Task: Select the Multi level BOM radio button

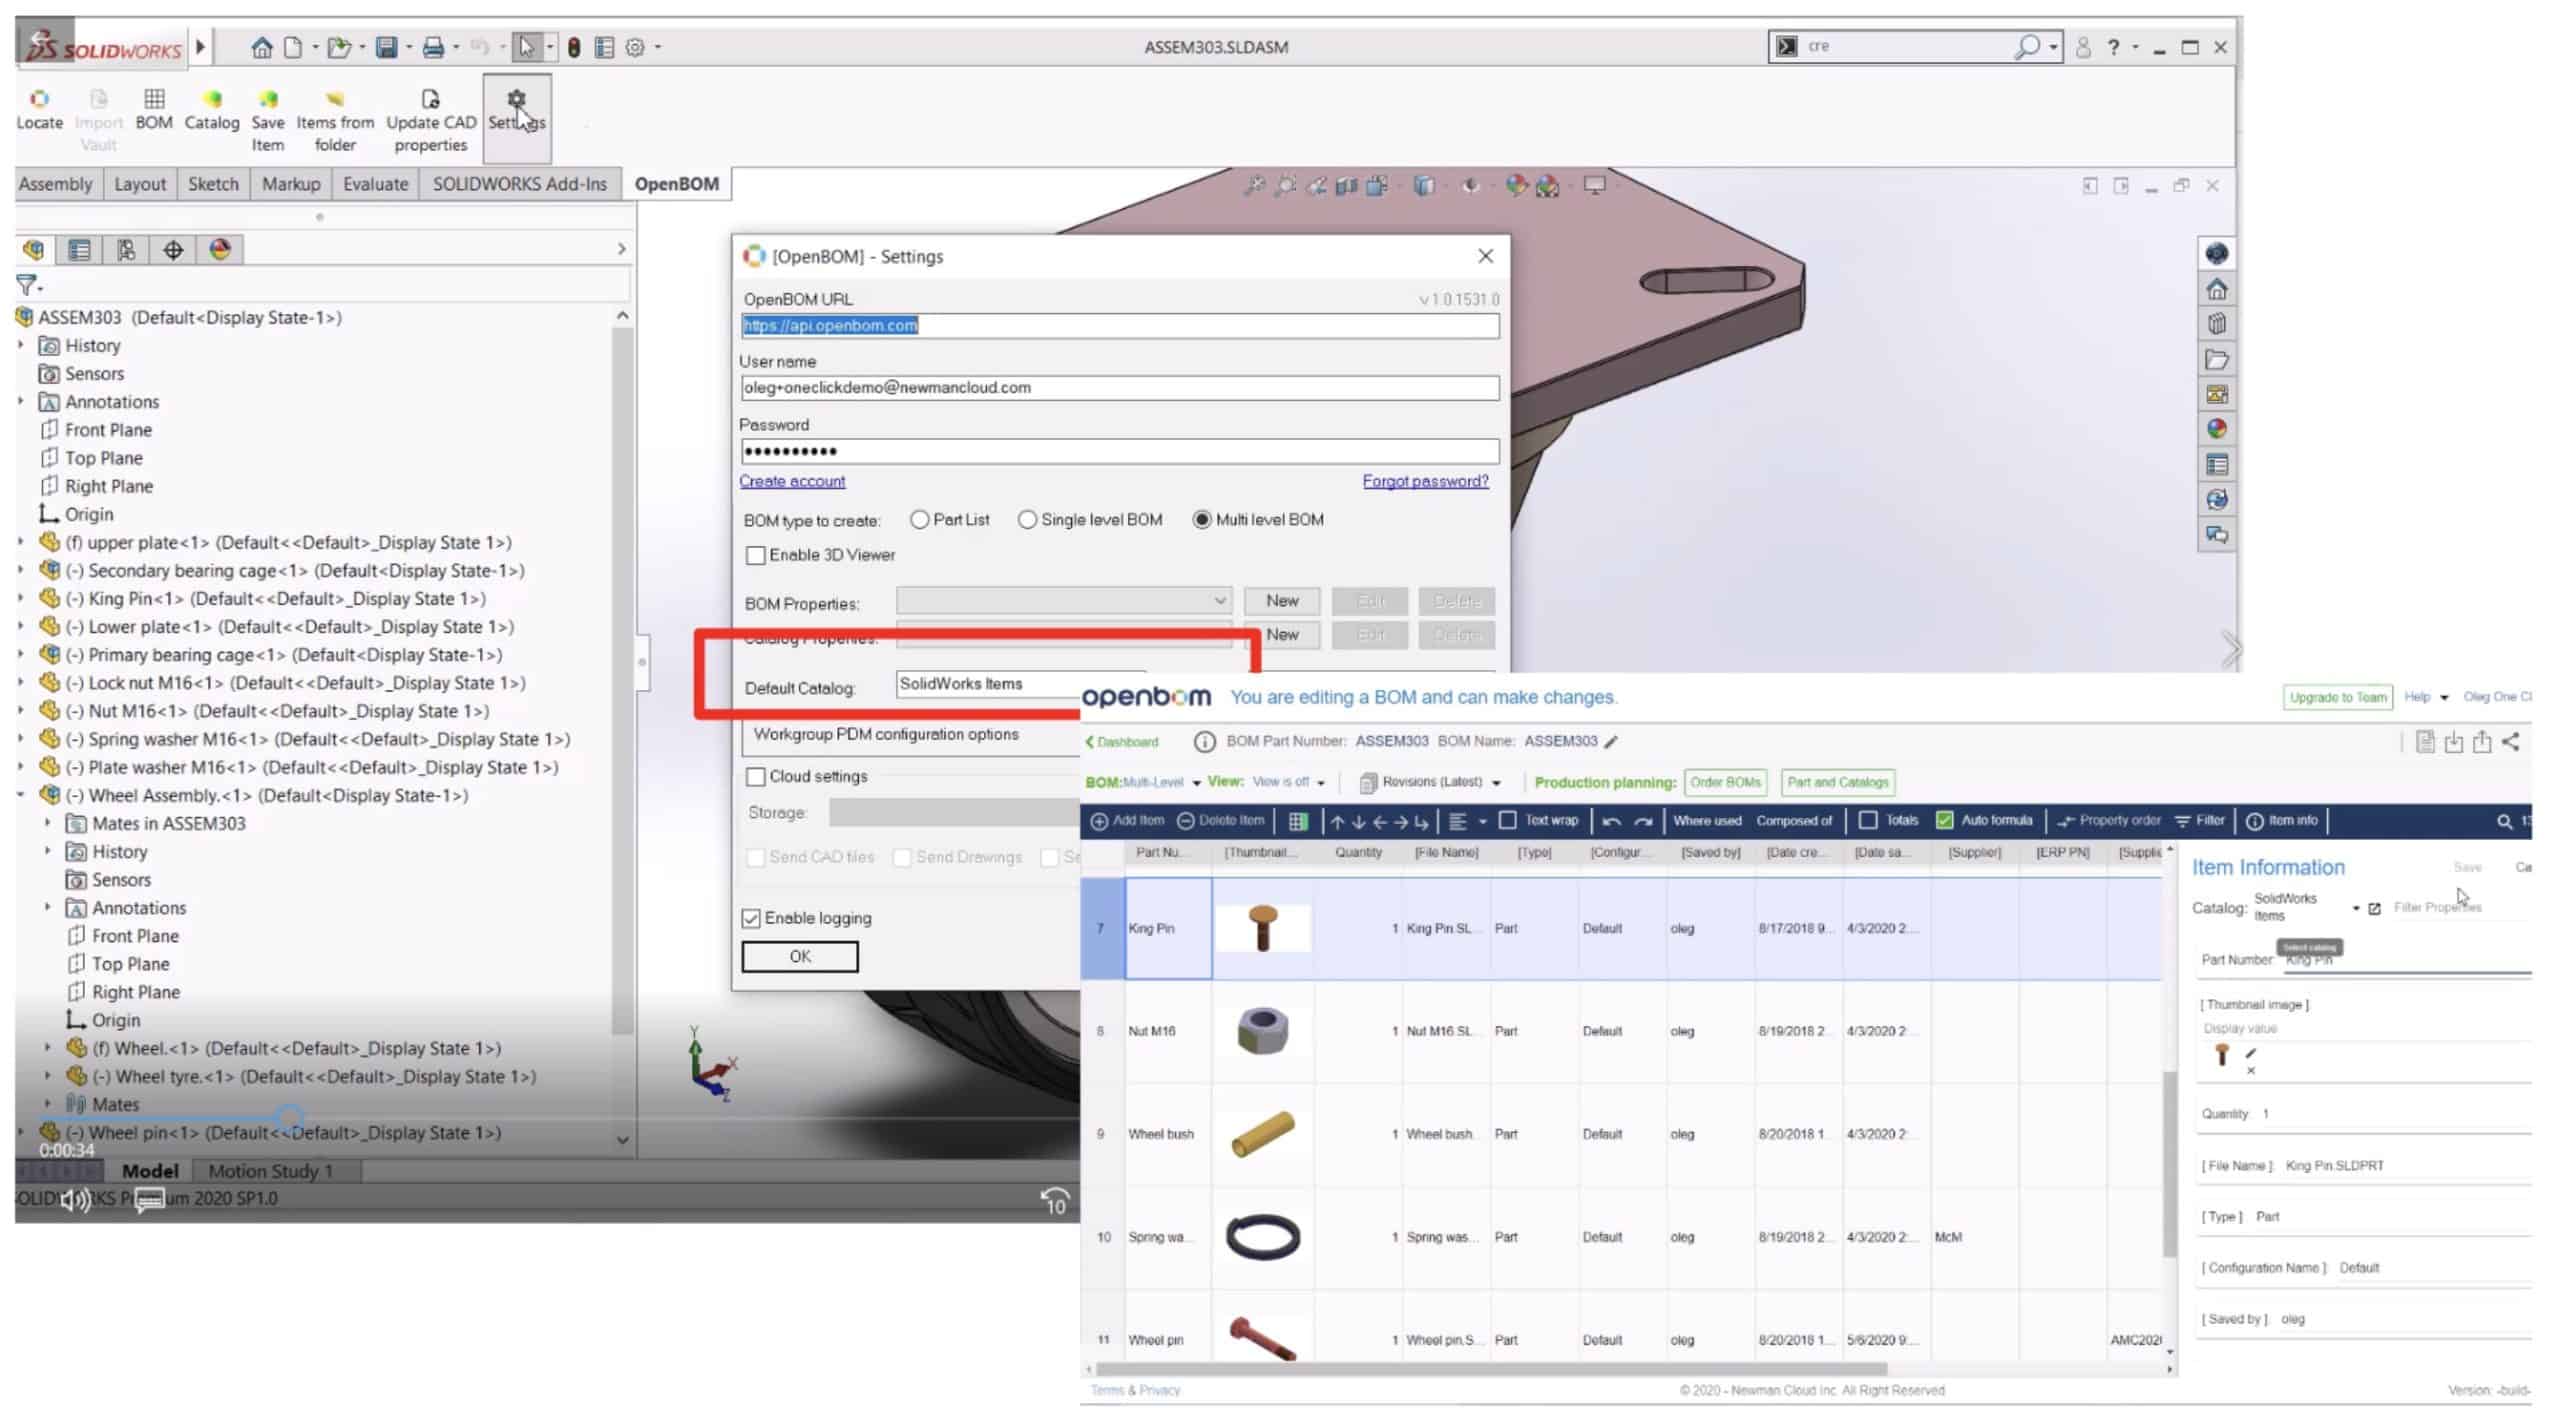Action: tap(1201, 519)
